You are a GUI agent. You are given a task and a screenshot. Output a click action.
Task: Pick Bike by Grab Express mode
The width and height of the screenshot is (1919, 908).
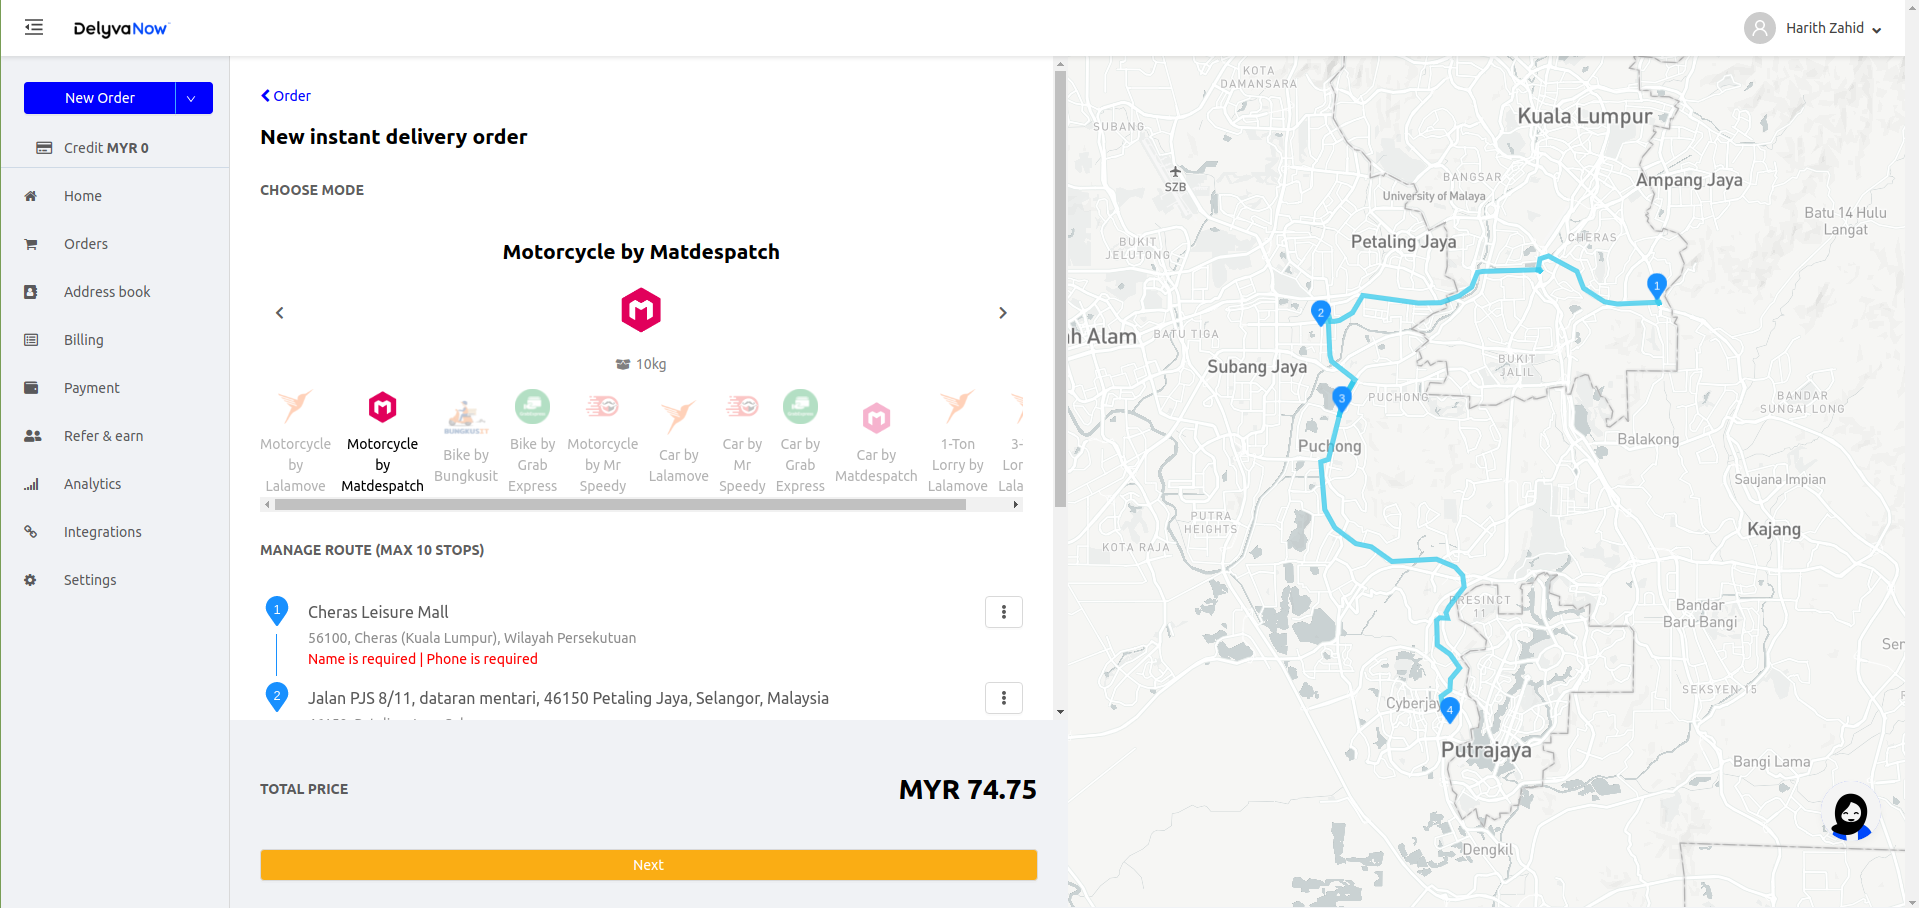532,441
